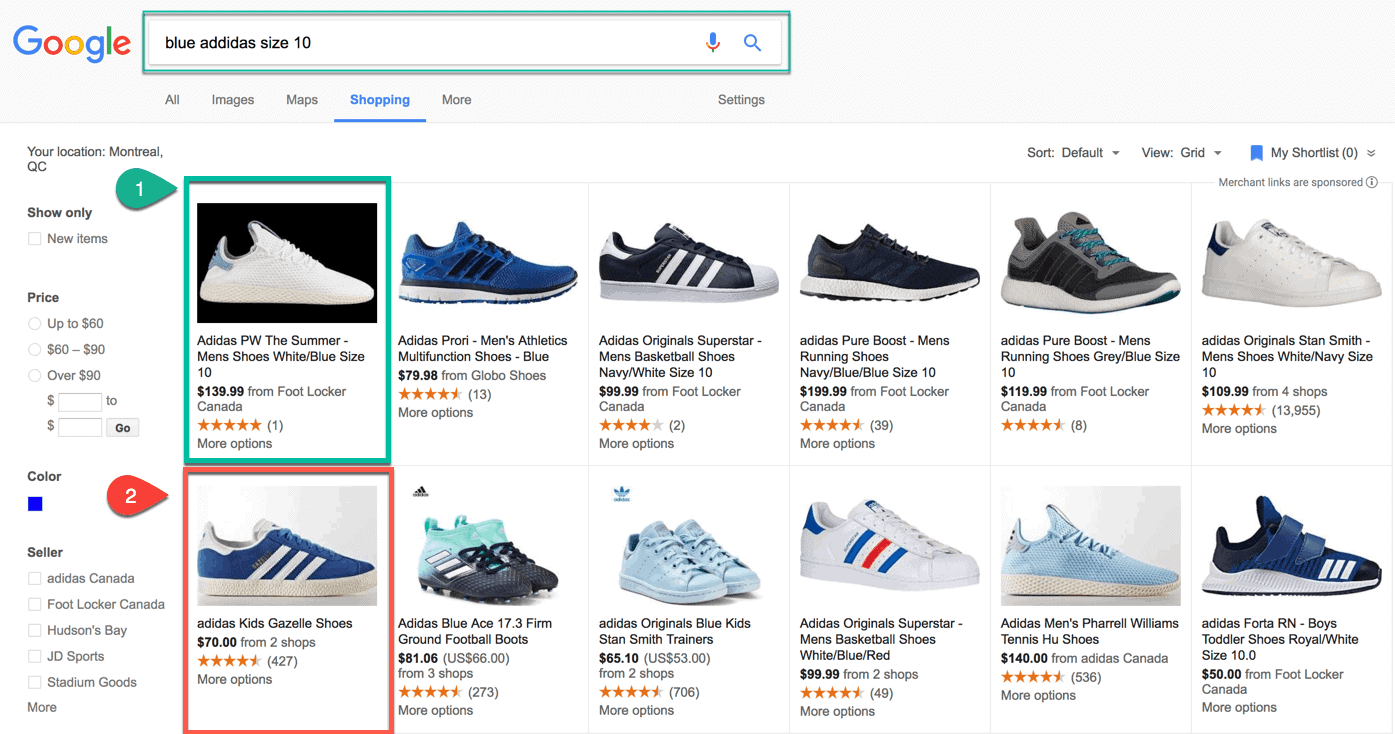Check the Stadium Goods seller checkbox
1395x734 pixels.
[x=35, y=683]
